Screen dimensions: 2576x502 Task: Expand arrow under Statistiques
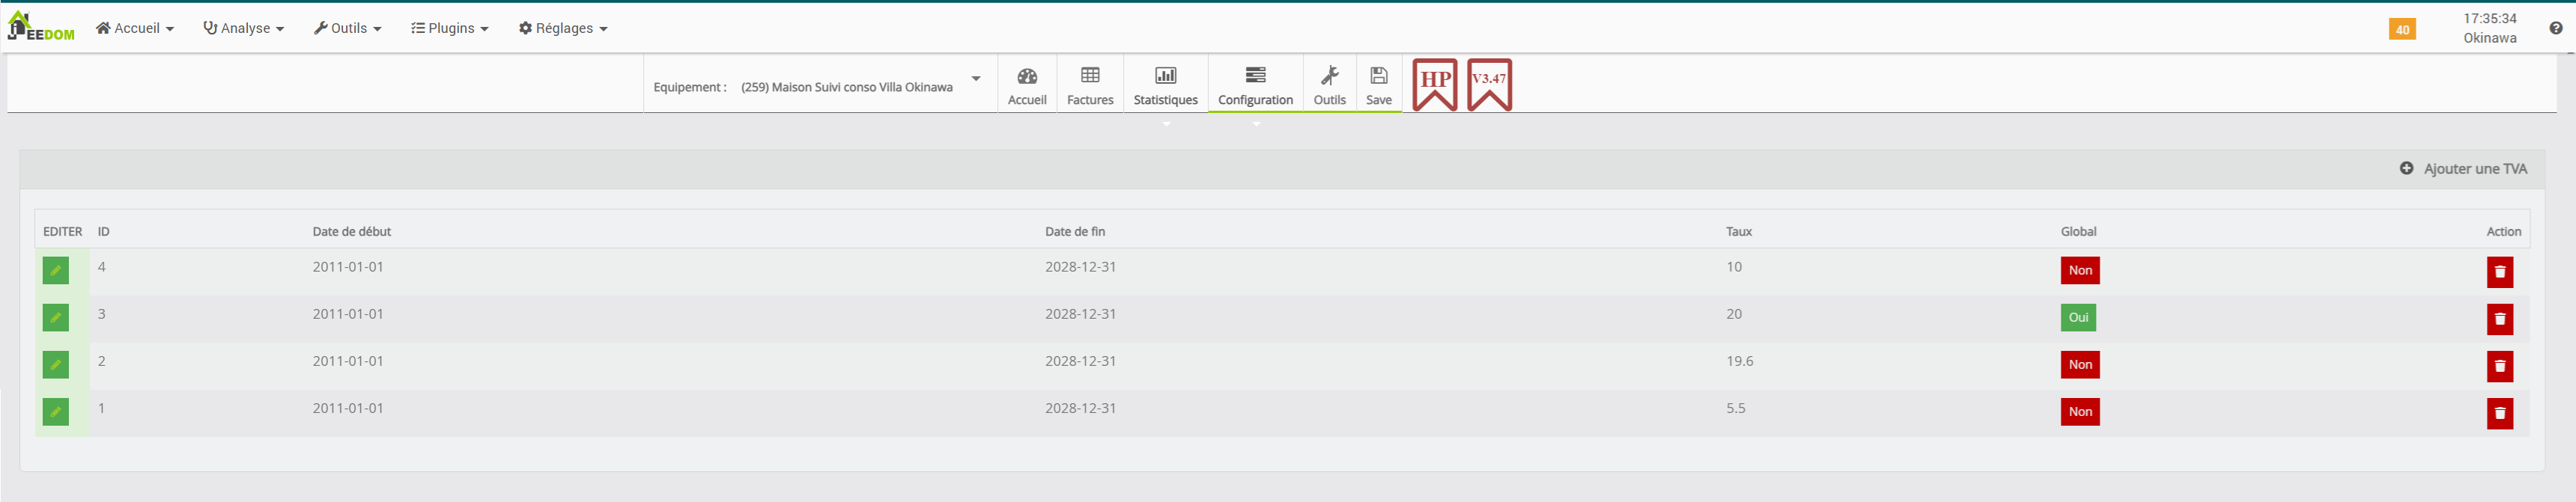(1166, 124)
